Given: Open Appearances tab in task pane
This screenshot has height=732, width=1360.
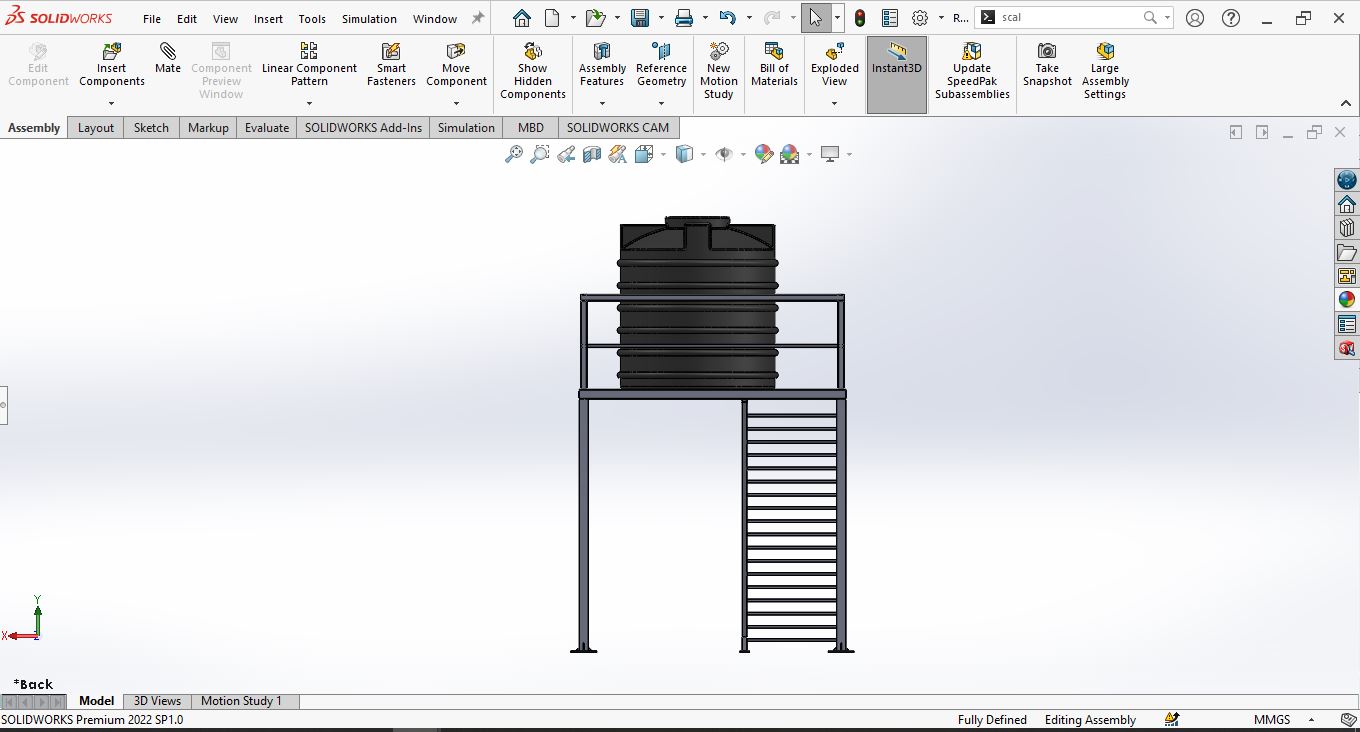Looking at the screenshot, I should (1347, 300).
